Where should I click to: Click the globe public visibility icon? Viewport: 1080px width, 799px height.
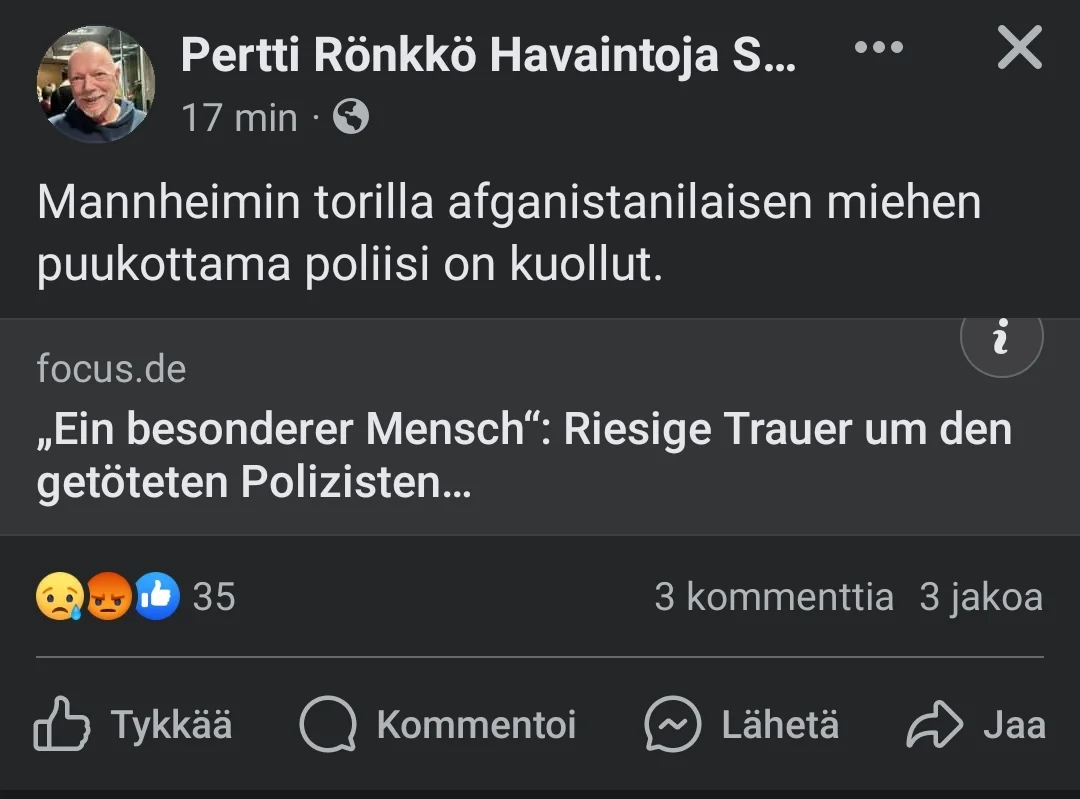click(351, 118)
